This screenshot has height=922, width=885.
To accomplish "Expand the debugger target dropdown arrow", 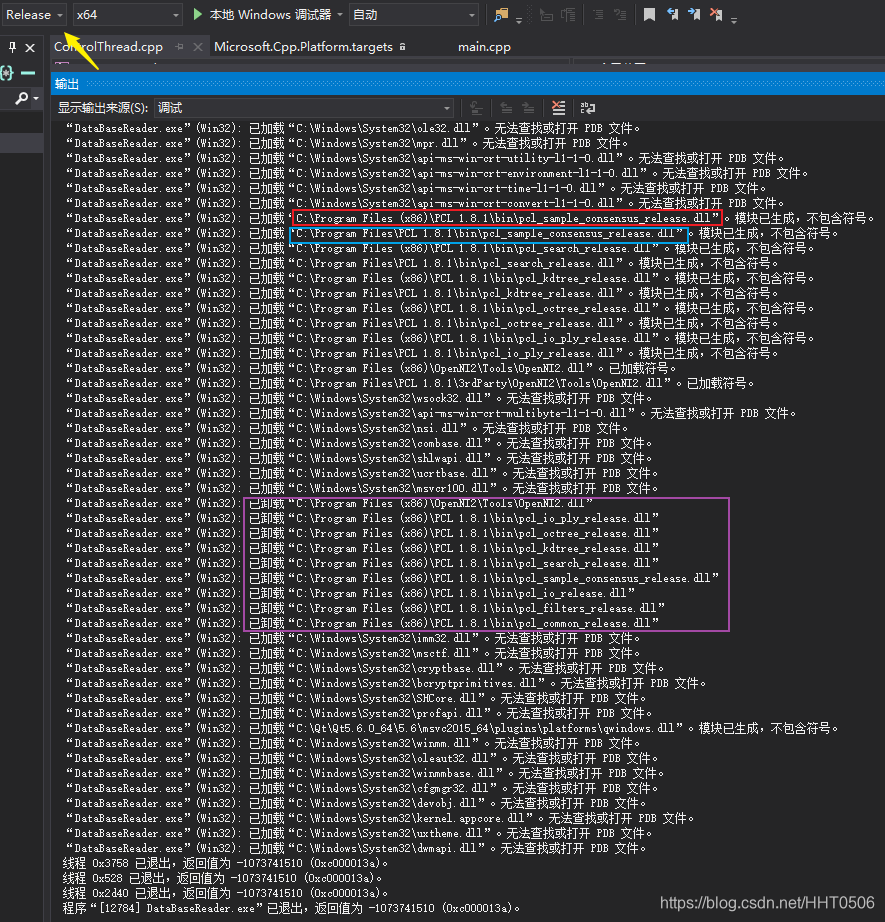I will click(x=340, y=15).
